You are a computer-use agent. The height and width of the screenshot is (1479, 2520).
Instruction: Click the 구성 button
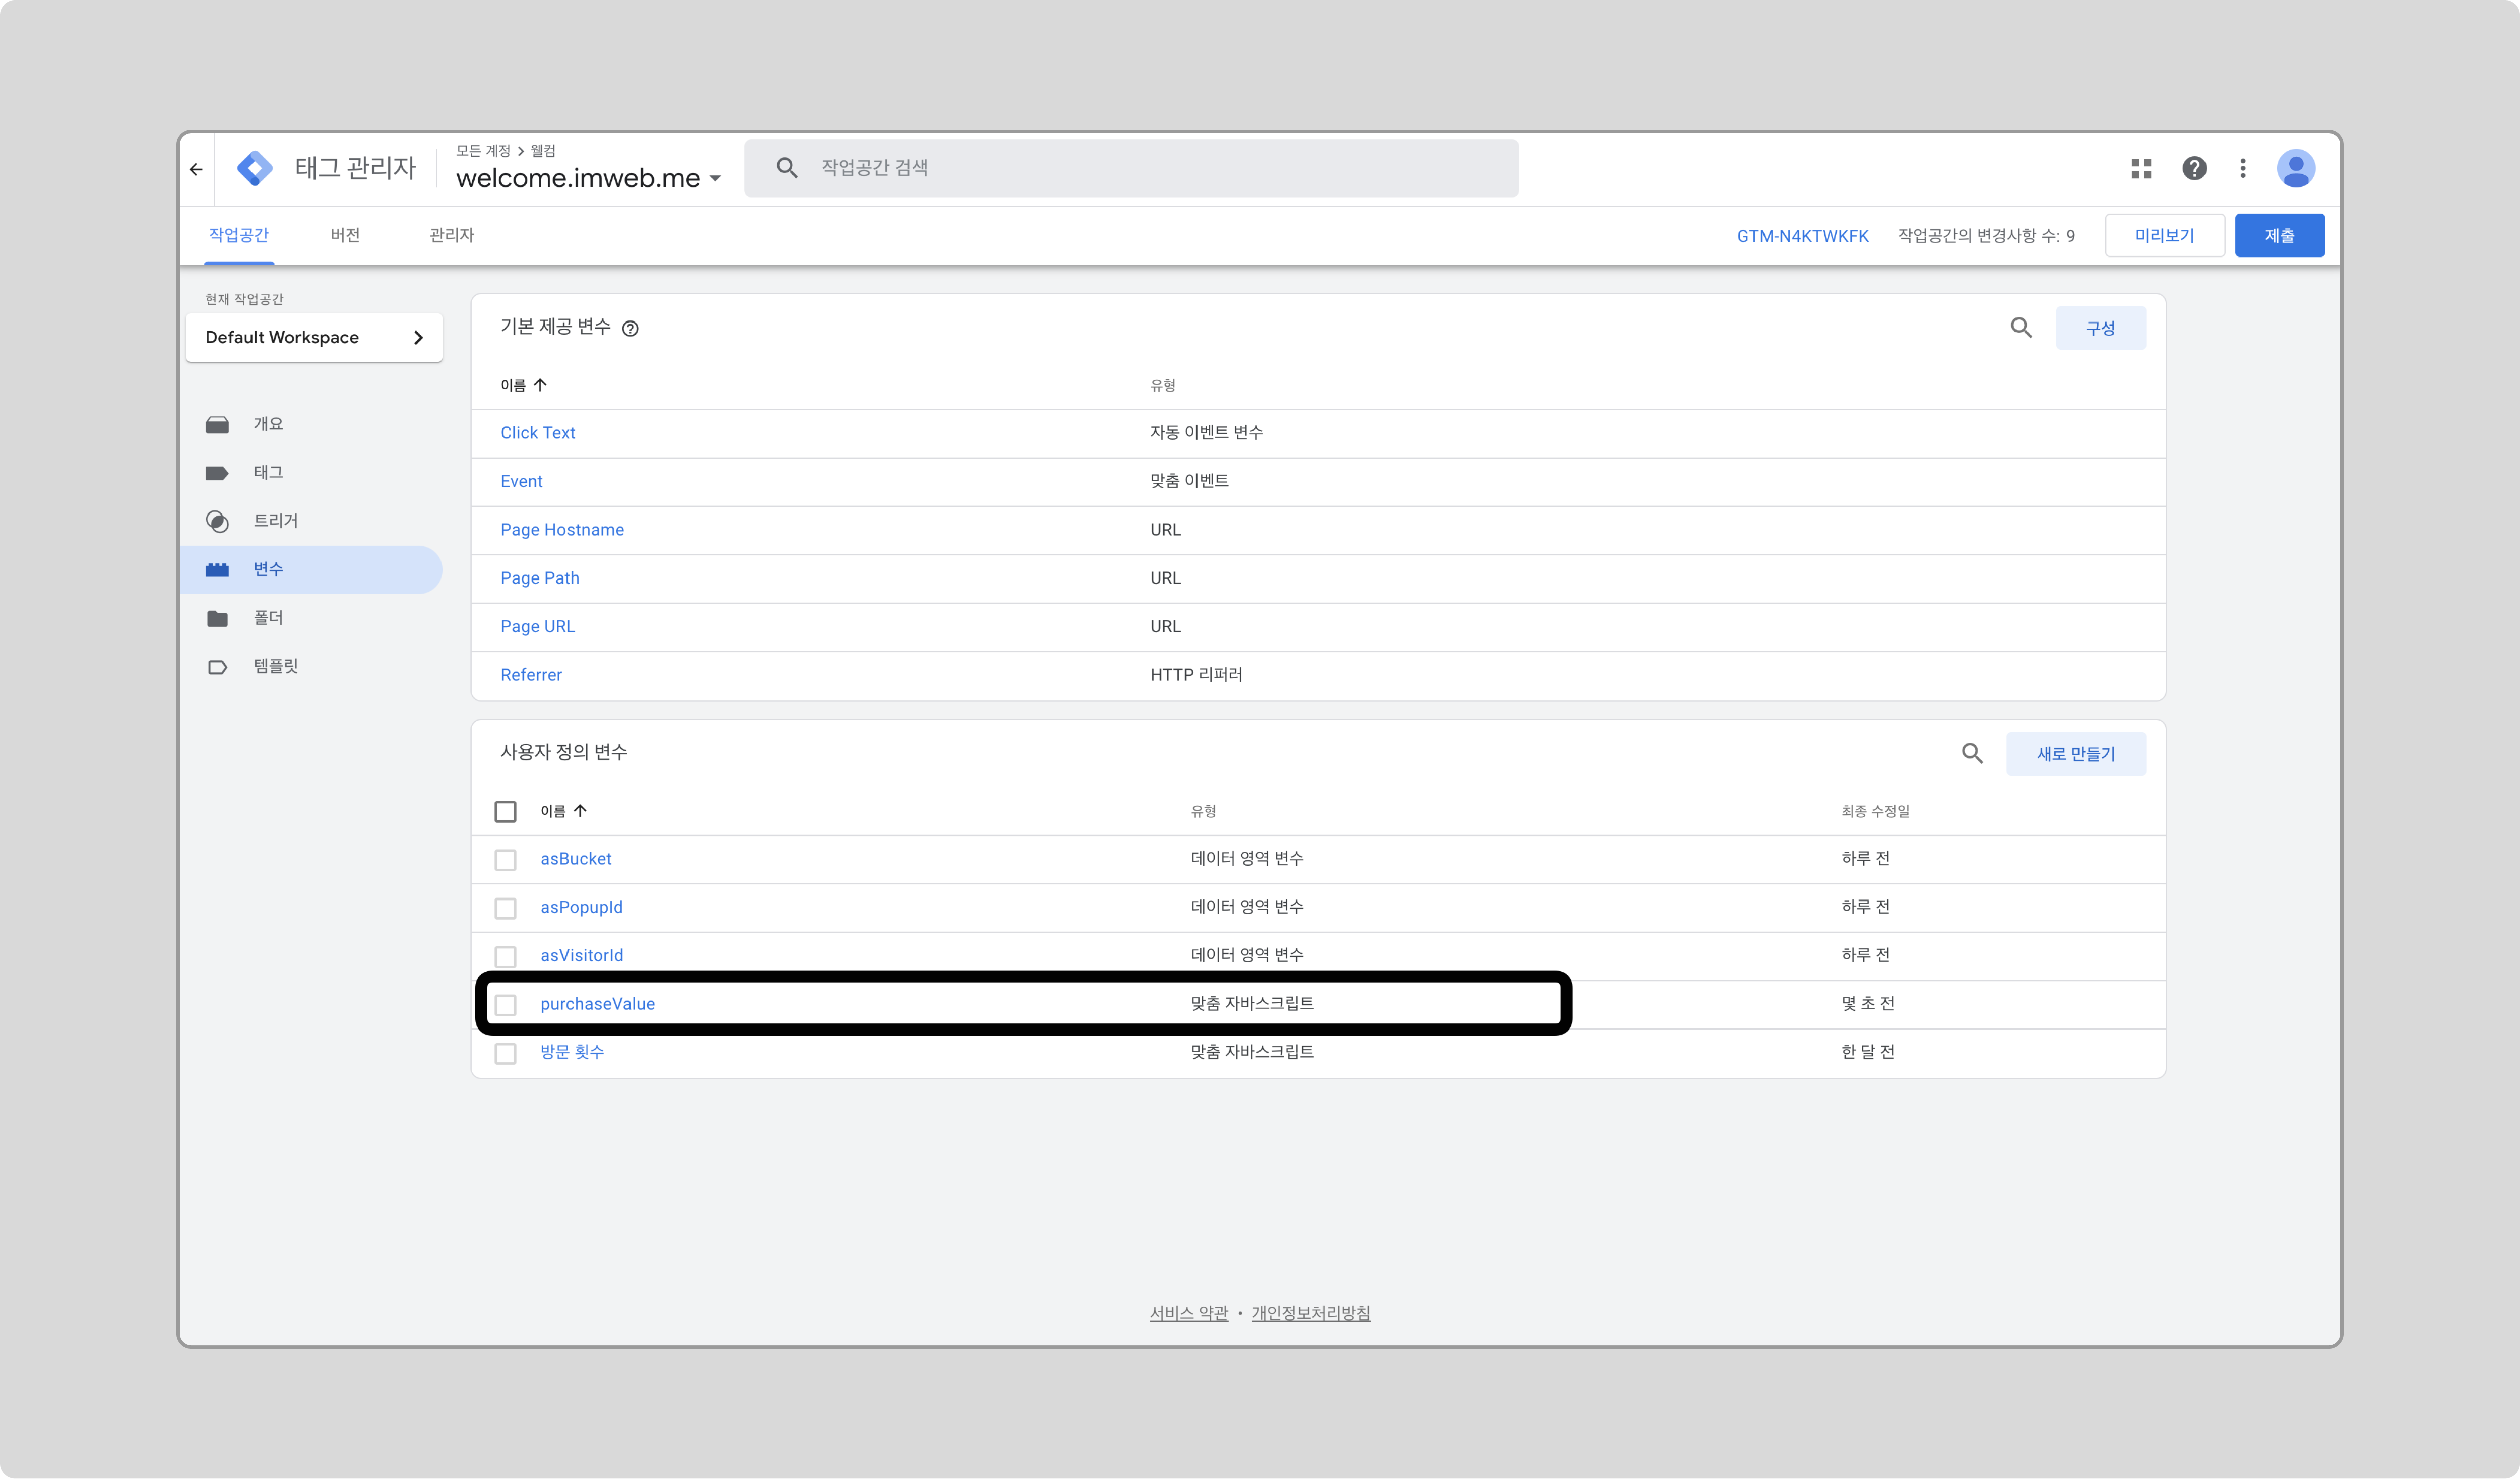(x=2100, y=328)
